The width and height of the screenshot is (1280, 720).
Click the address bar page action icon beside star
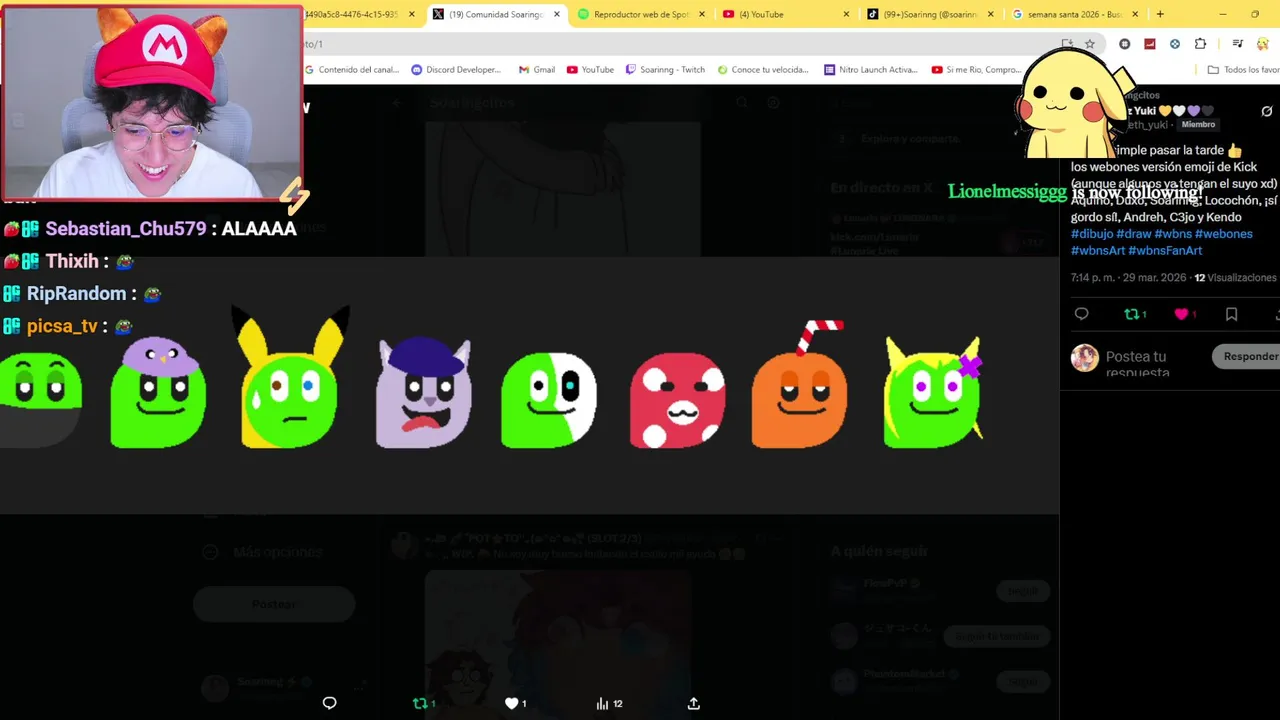pos(1067,44)
